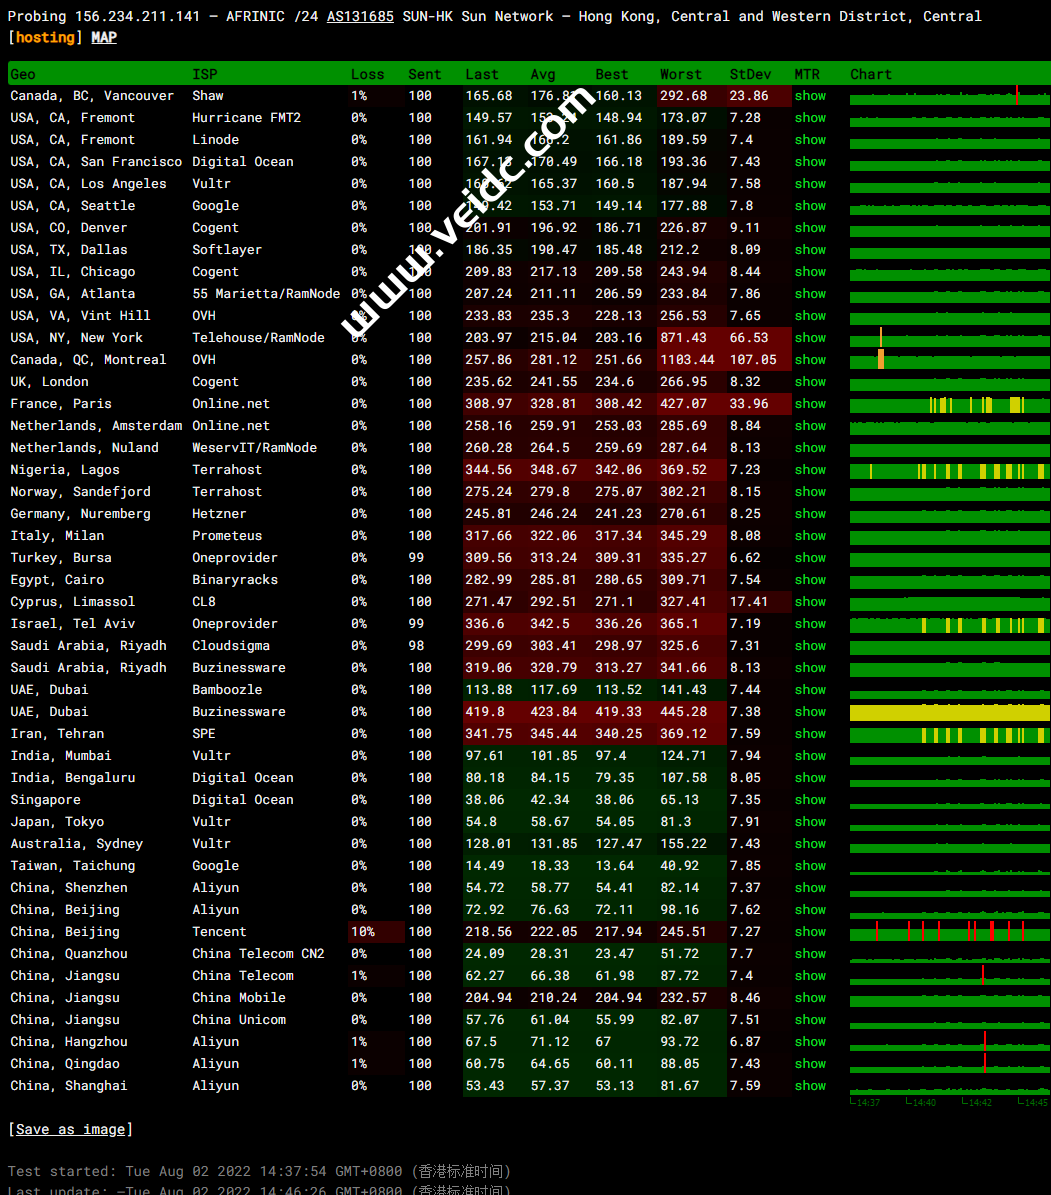Click the Norway, Sandefjord row label
1051x1195 pixels.
point(80,492)
